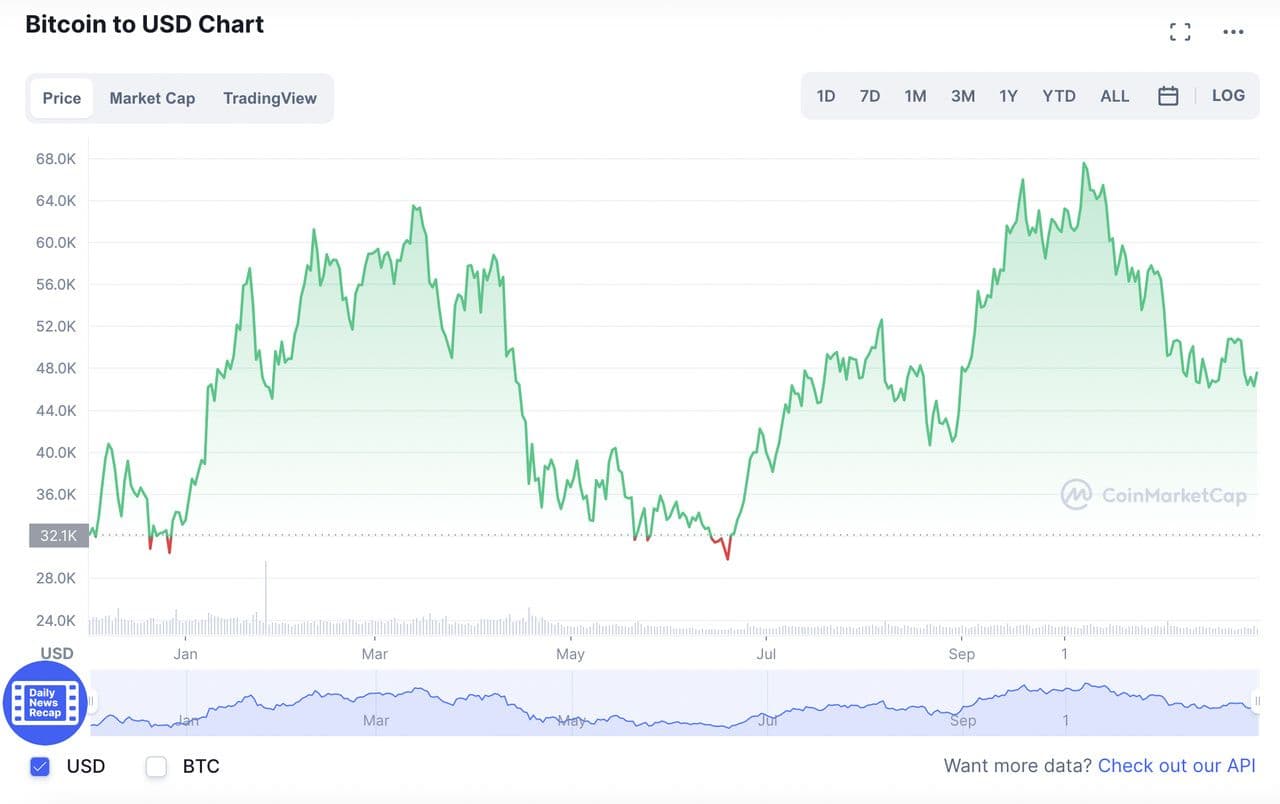Select the 1D time range
This screenshot has width=1280, height=804.
[826, 96]
